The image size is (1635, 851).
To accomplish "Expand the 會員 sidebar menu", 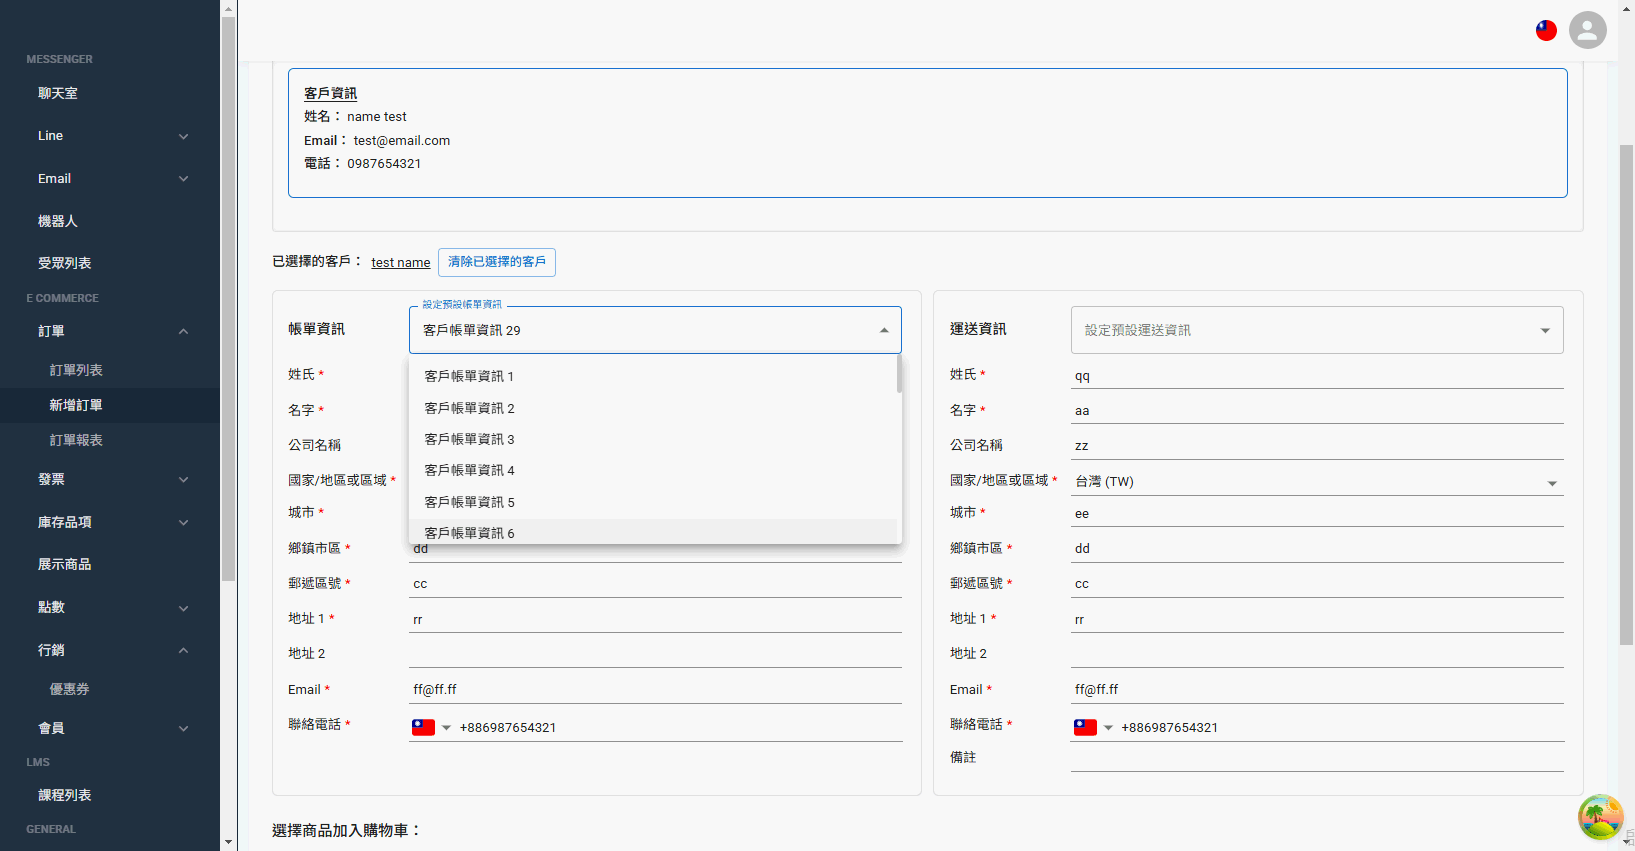I will (x=110, y=728).
